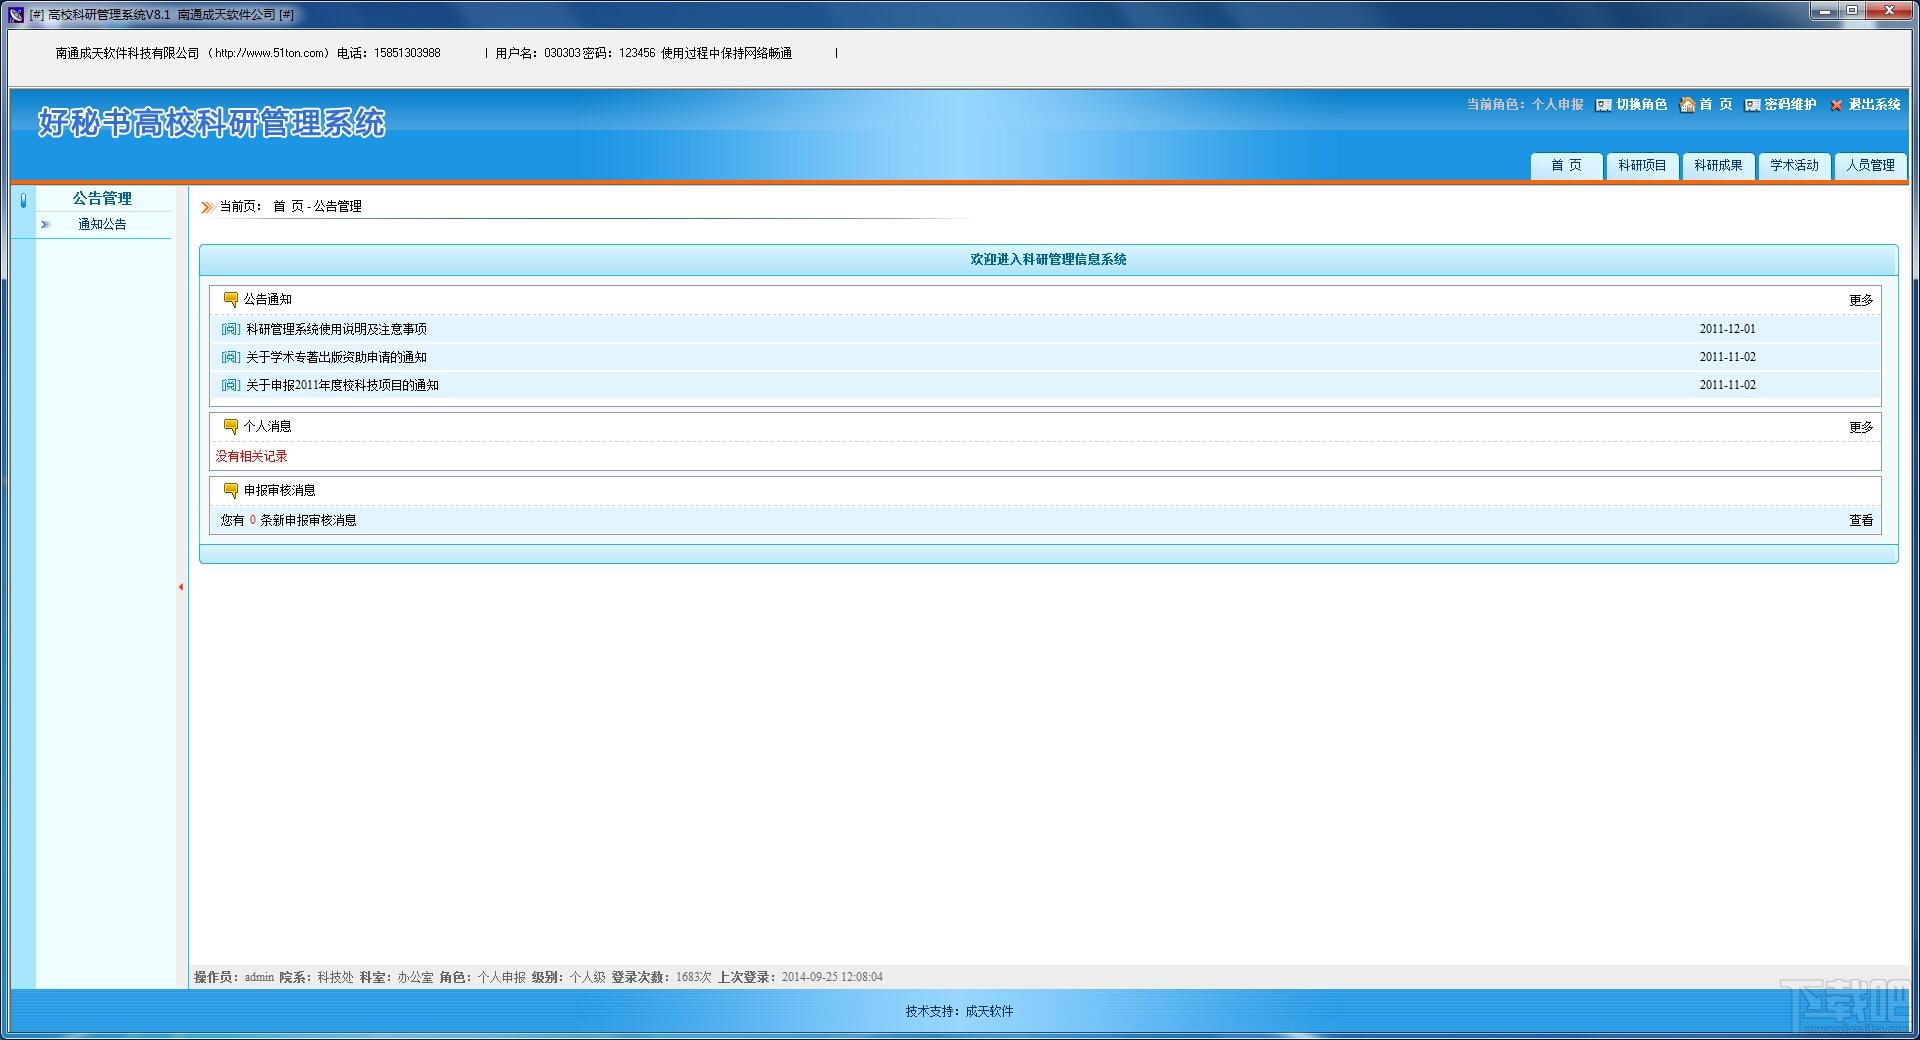Image resolution: width=1920 pixels, height=1040 pixels.
Task: Click the 用户名: 030303 info text
Action: [537, 53]
